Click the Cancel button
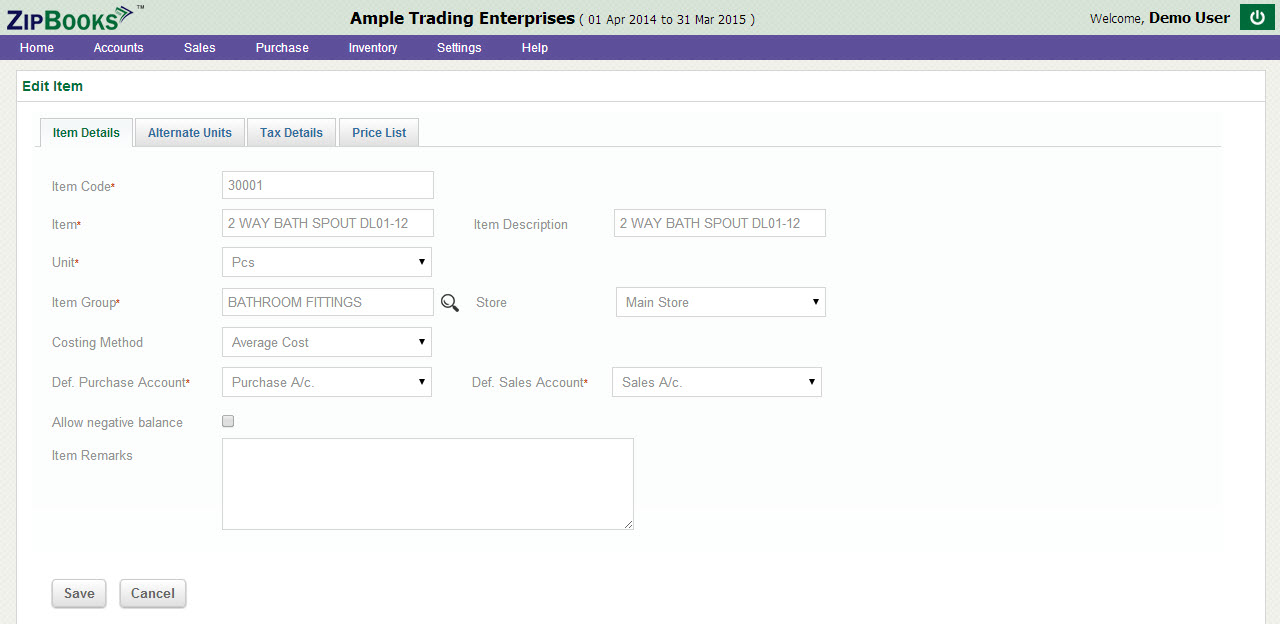The image size is (1280, 624). [153, 594]
